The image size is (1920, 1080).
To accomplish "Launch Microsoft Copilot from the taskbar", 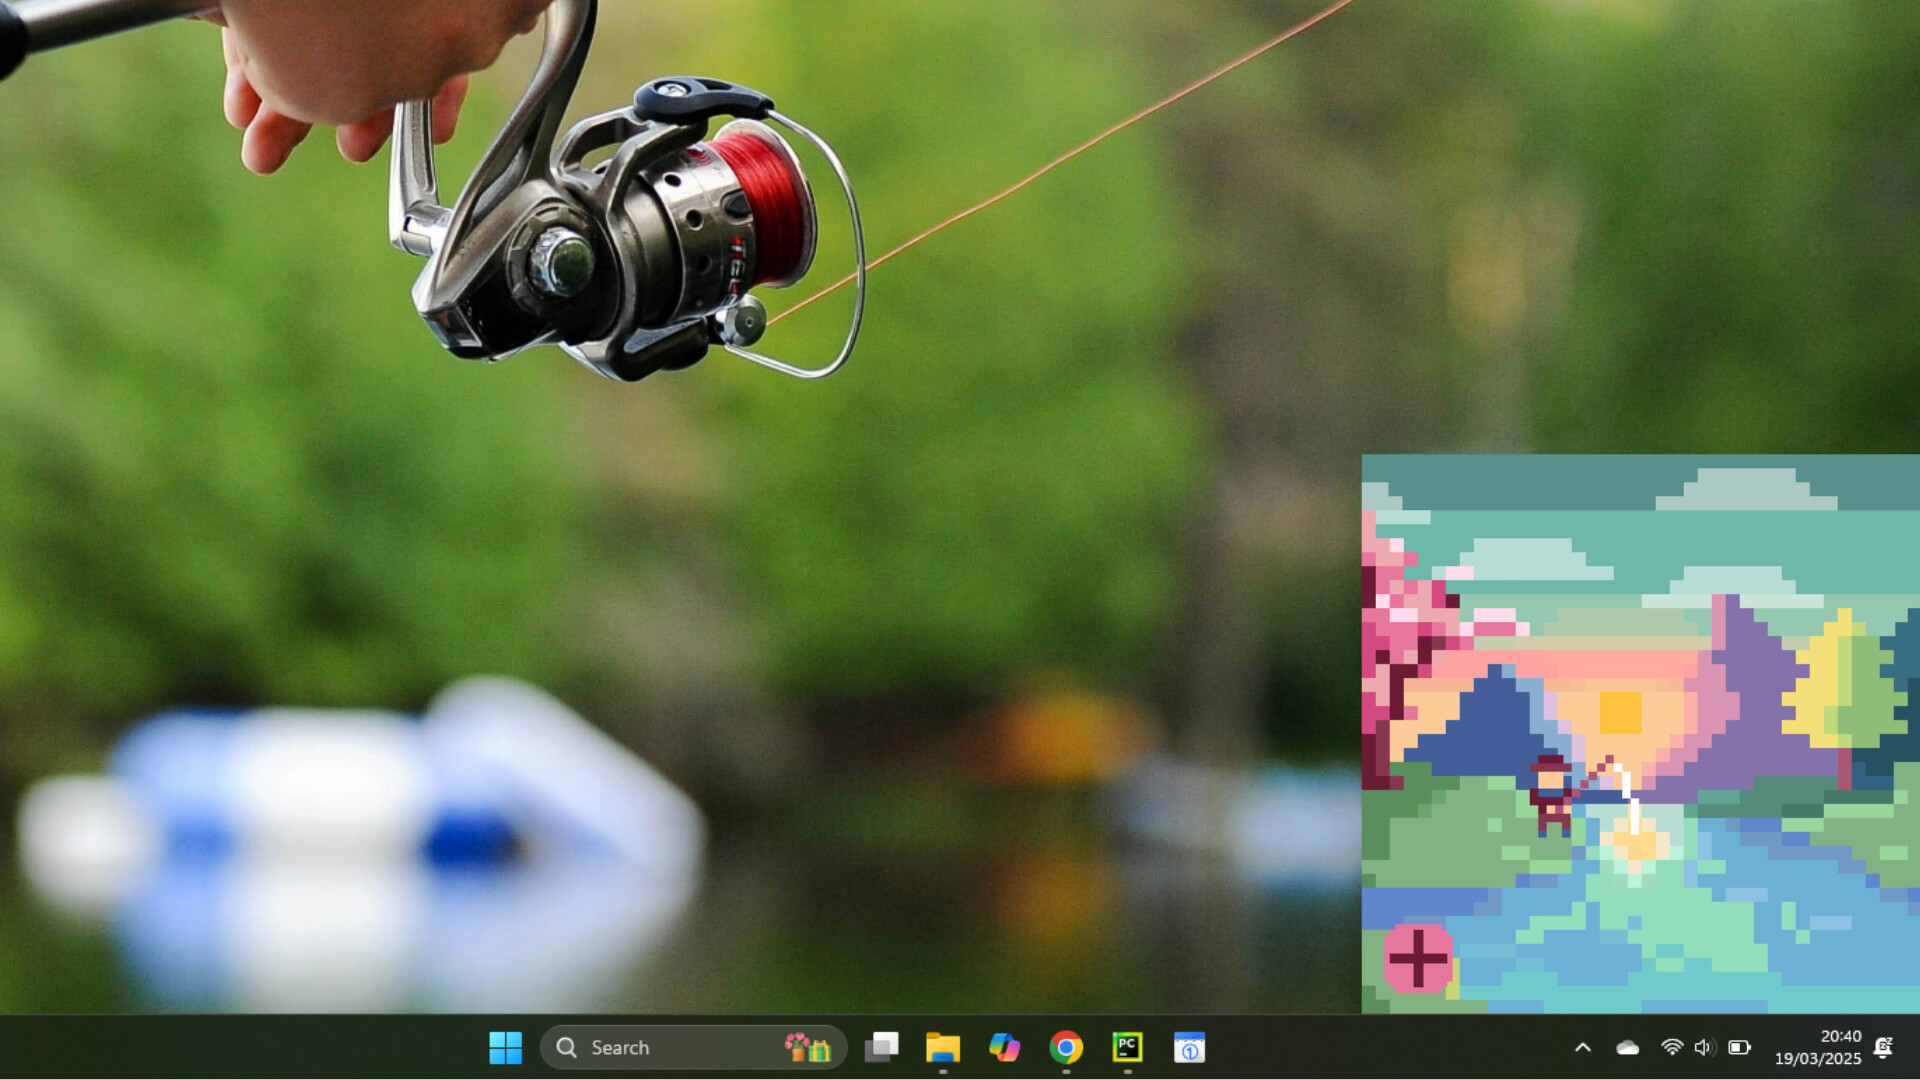I will pyautogui.click(x=1005, y=1047).
